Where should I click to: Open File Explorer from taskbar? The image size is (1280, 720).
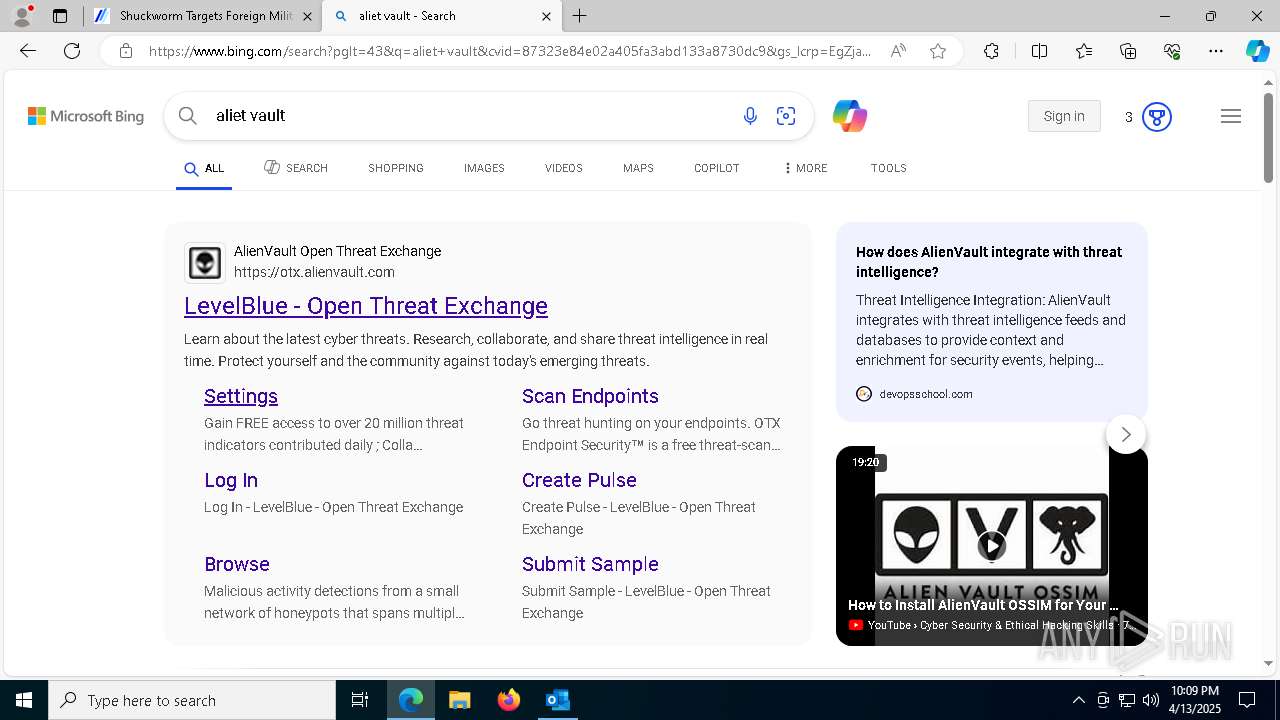pyautogui.click(x=459, y=700)
